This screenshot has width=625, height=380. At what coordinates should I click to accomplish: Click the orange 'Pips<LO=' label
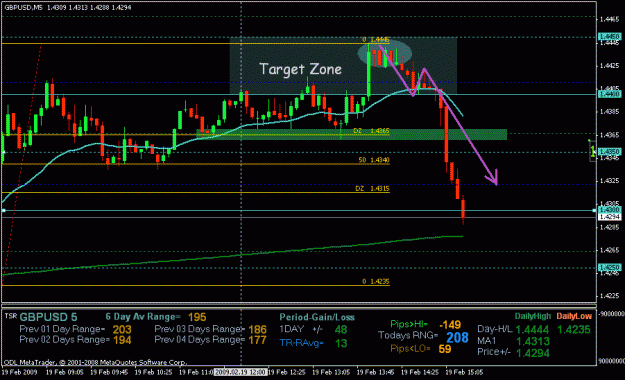(411, 348)
